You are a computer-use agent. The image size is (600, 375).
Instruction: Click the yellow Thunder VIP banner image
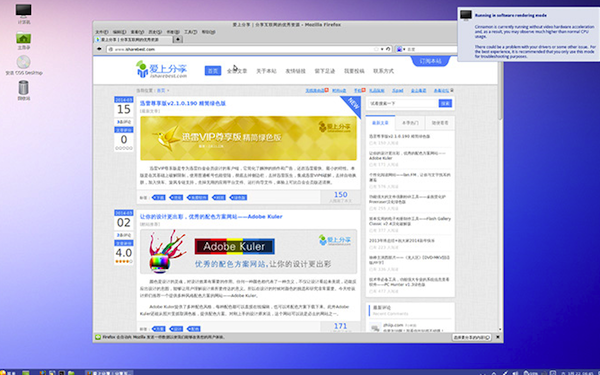(x=248, y=138)
